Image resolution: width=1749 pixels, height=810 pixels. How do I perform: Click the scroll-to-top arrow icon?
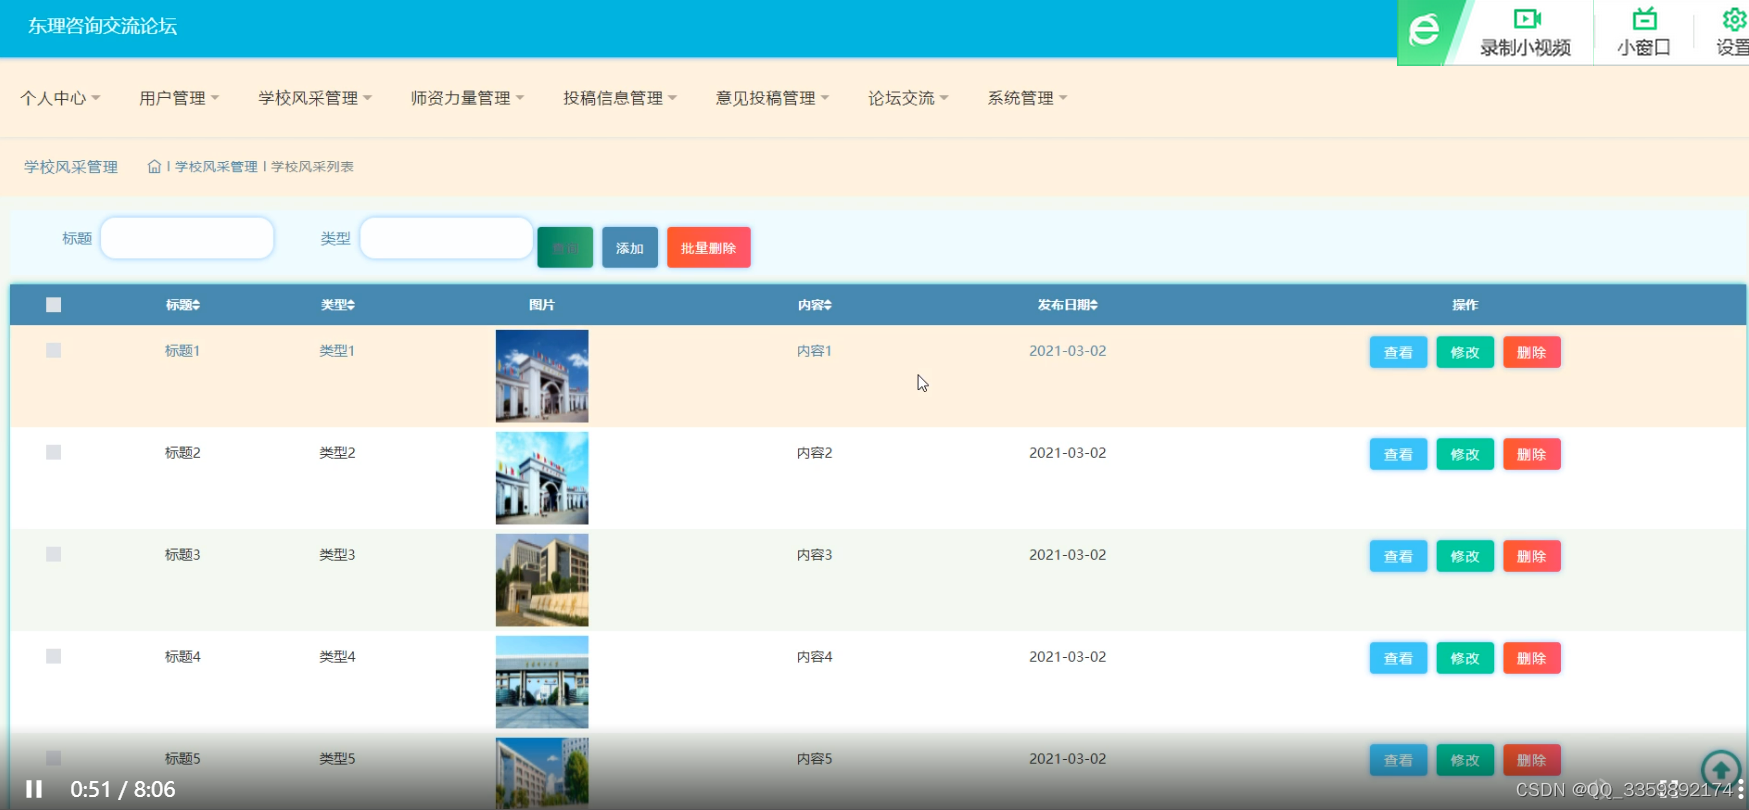pos(1720,770)
